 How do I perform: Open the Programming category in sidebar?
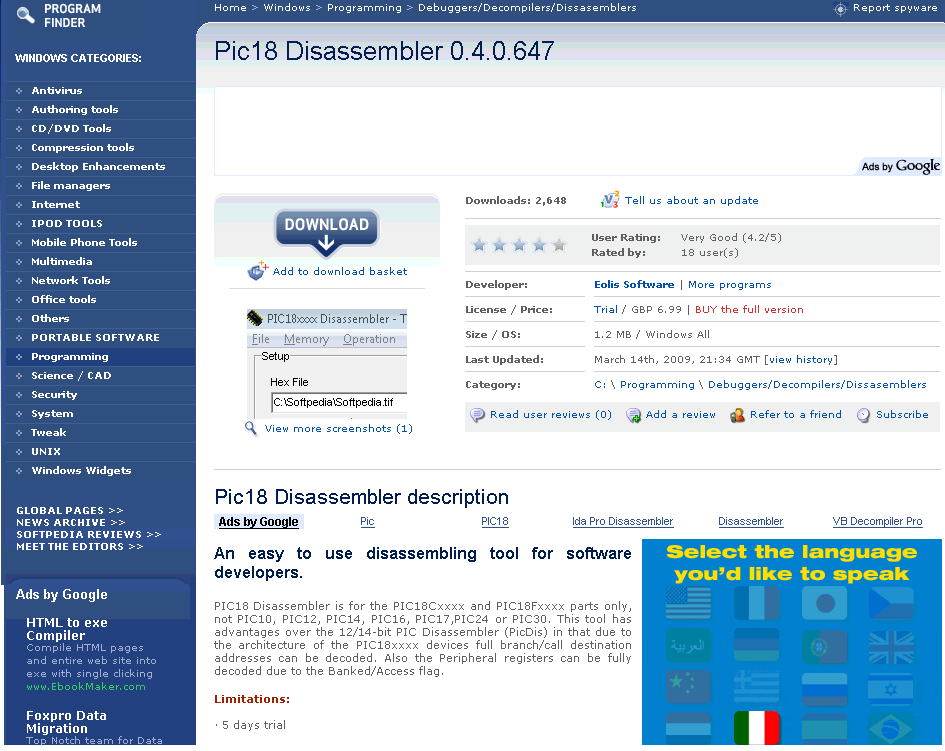[x=70, y=356]
